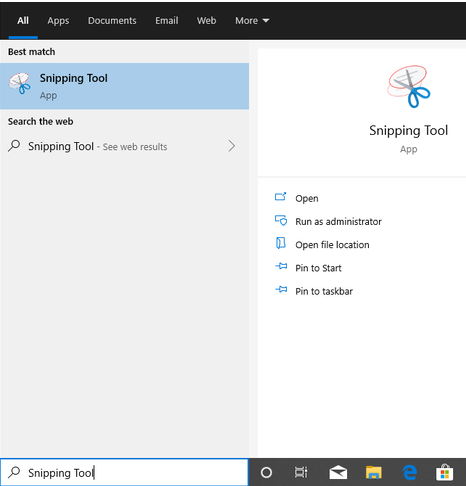Open Microsoft Store from the taskbar
Viewport: 466px width, 486px height.
click(445, 472)
